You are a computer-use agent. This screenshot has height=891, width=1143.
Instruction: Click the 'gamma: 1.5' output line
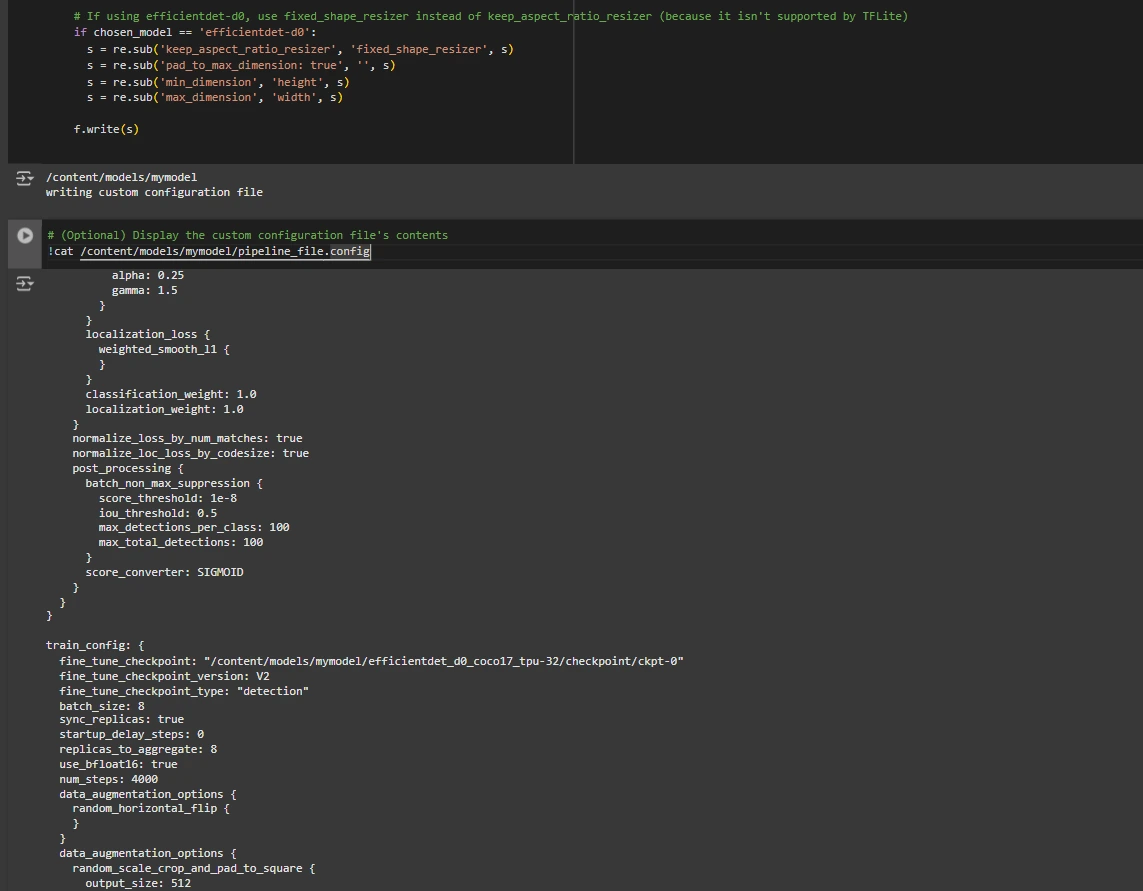pos(144,290)
